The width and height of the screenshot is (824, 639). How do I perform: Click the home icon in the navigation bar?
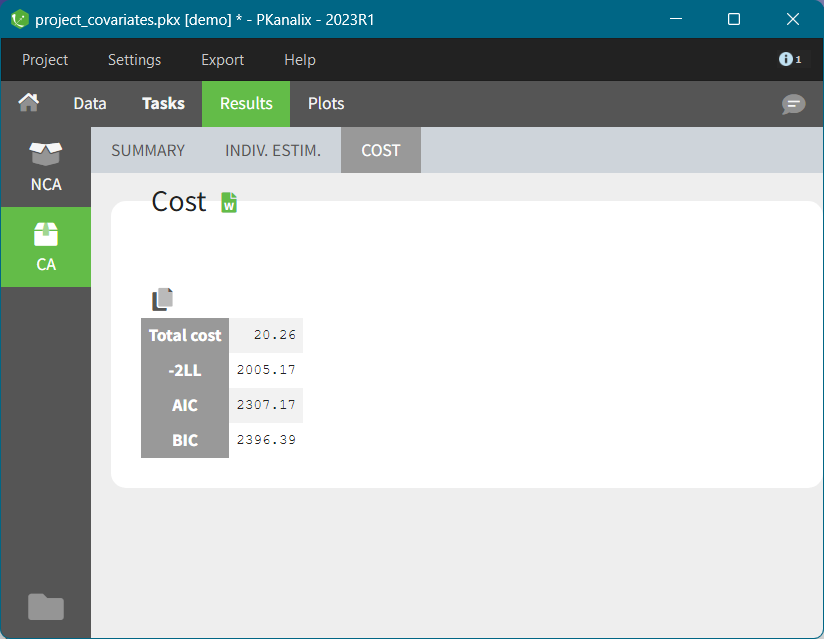[29, 103]
